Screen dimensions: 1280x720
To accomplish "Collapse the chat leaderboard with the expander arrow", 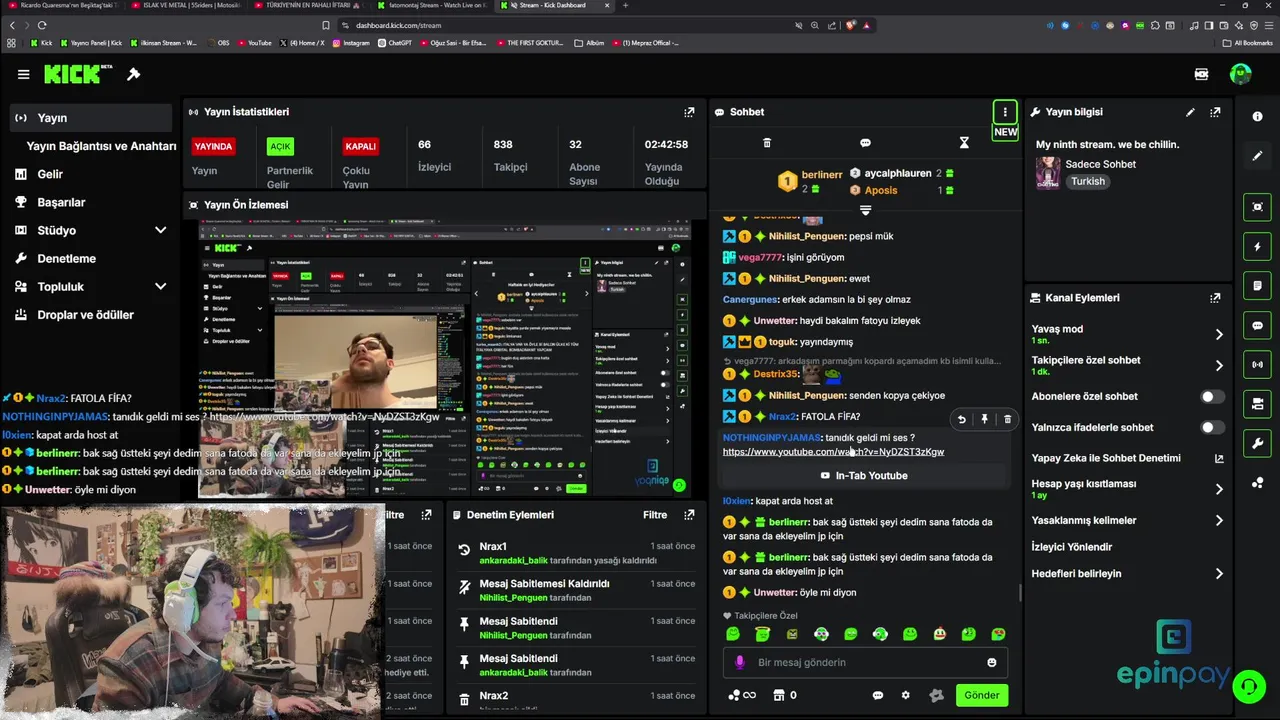I will click(866, 210).
